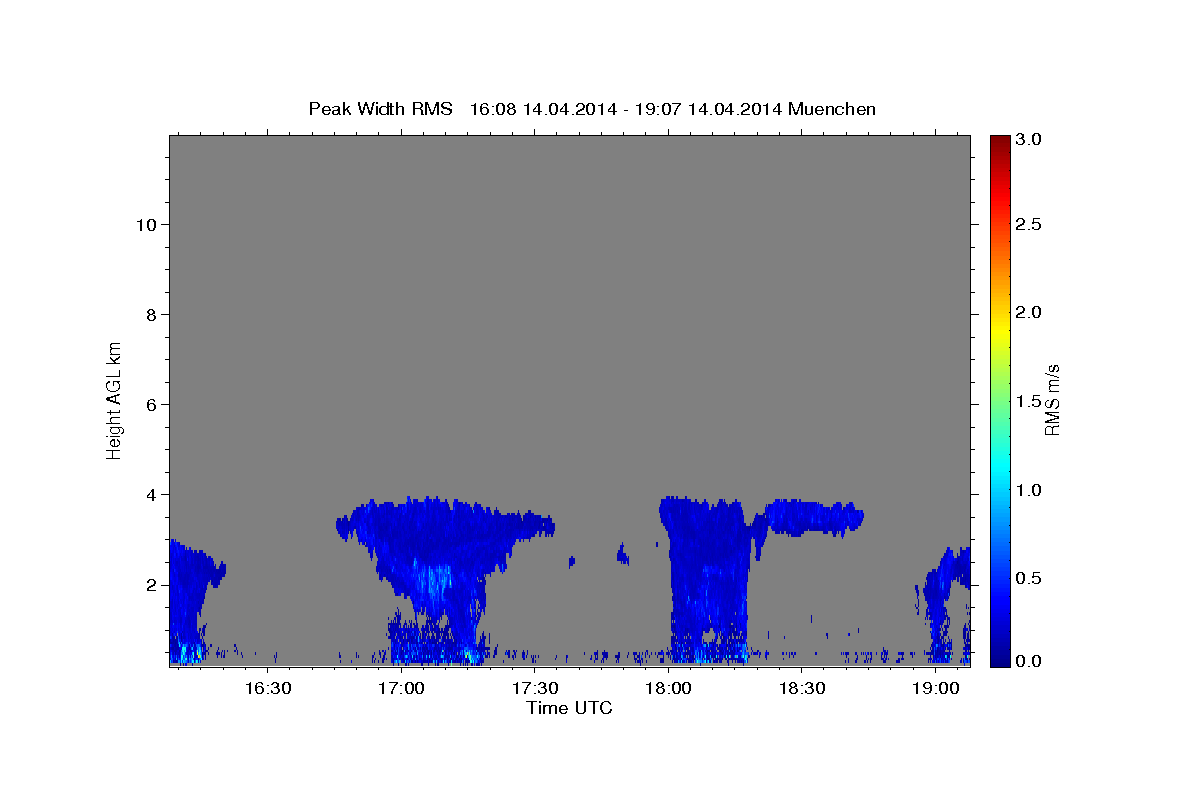Click the '19:00' time axis label
1200x800 pixels.
pos(935,688)
